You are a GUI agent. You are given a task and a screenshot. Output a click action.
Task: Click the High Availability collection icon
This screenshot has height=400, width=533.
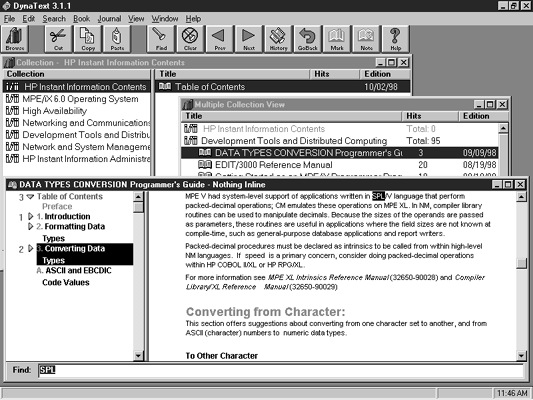point(12,111)
